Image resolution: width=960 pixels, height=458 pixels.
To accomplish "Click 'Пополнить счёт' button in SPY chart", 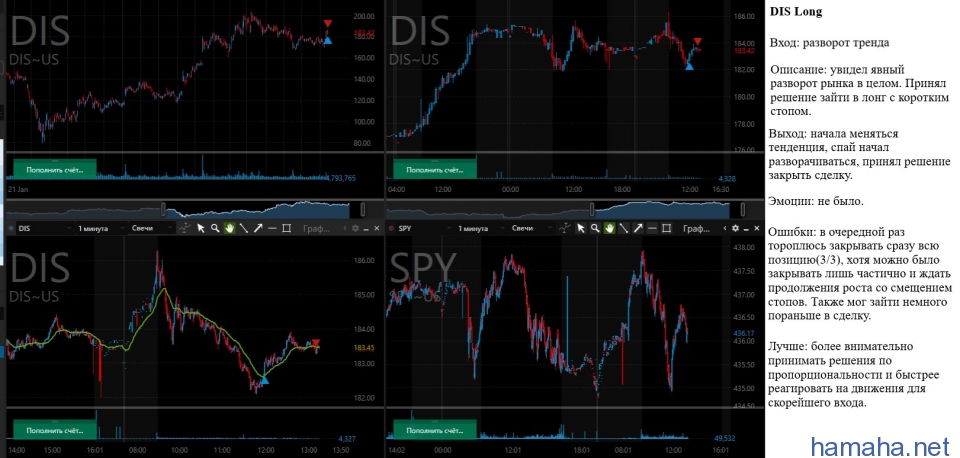I will point(435,430).
